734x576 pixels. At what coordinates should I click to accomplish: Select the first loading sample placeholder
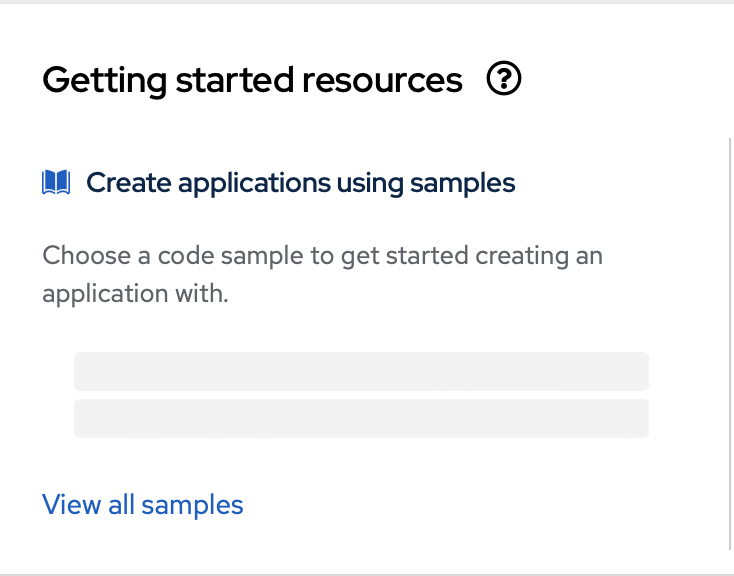[x=361, y=371]
